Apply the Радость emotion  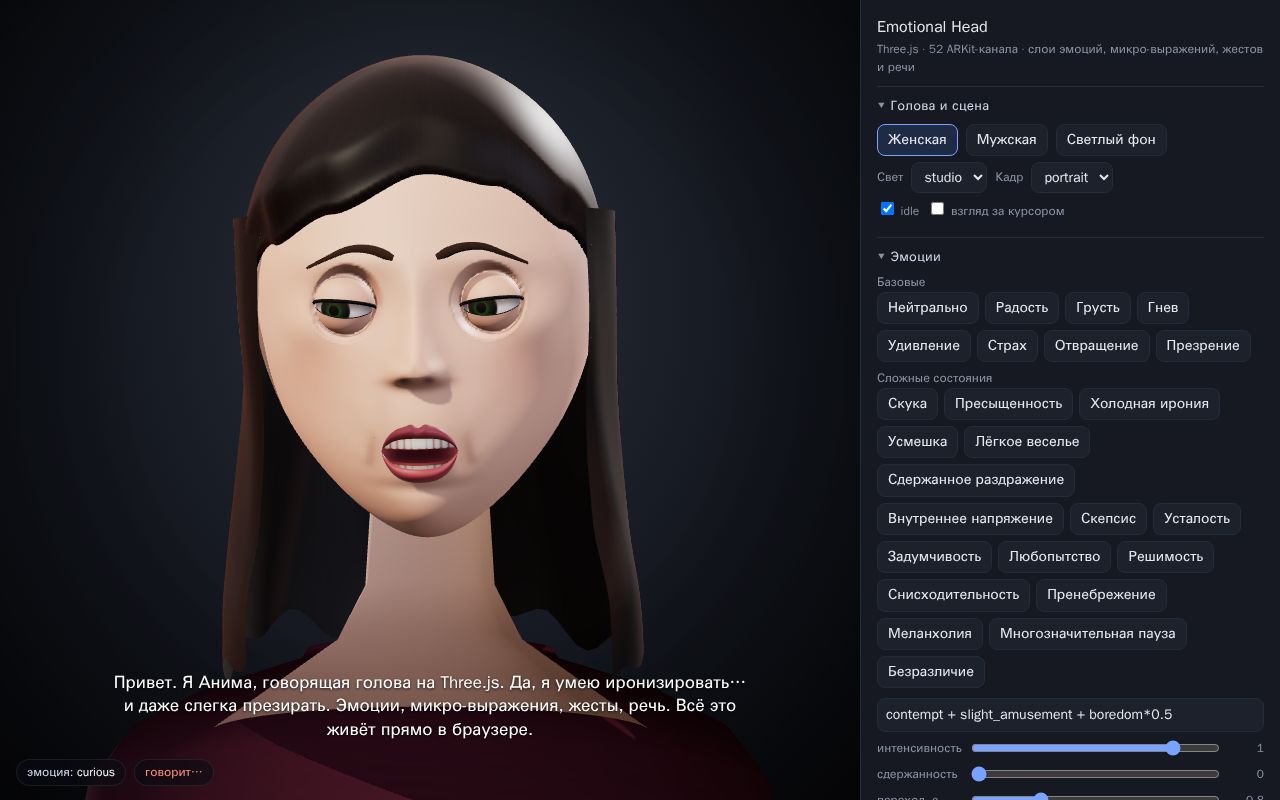[x=1022, y=308]
